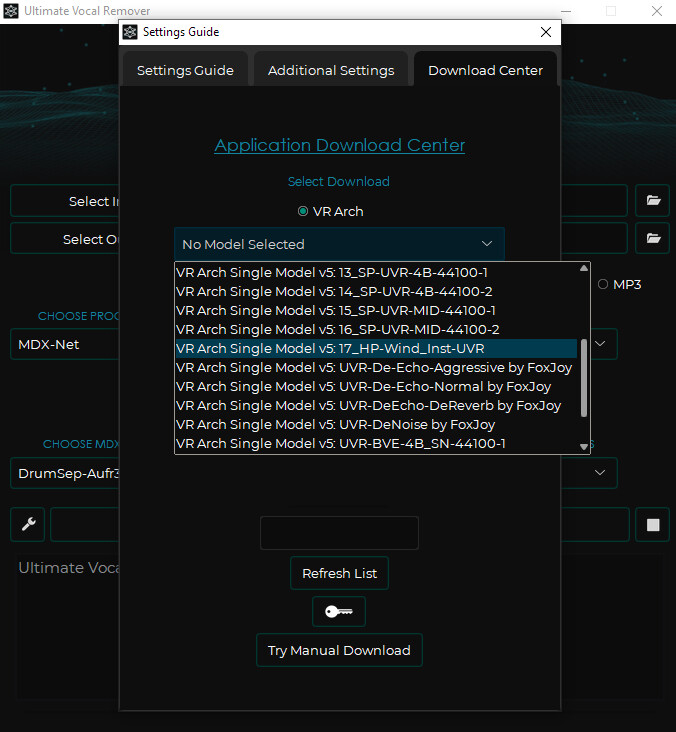
Task: Expand the MDX-Net process method dropdown arrow
Action: coord(600,344)
